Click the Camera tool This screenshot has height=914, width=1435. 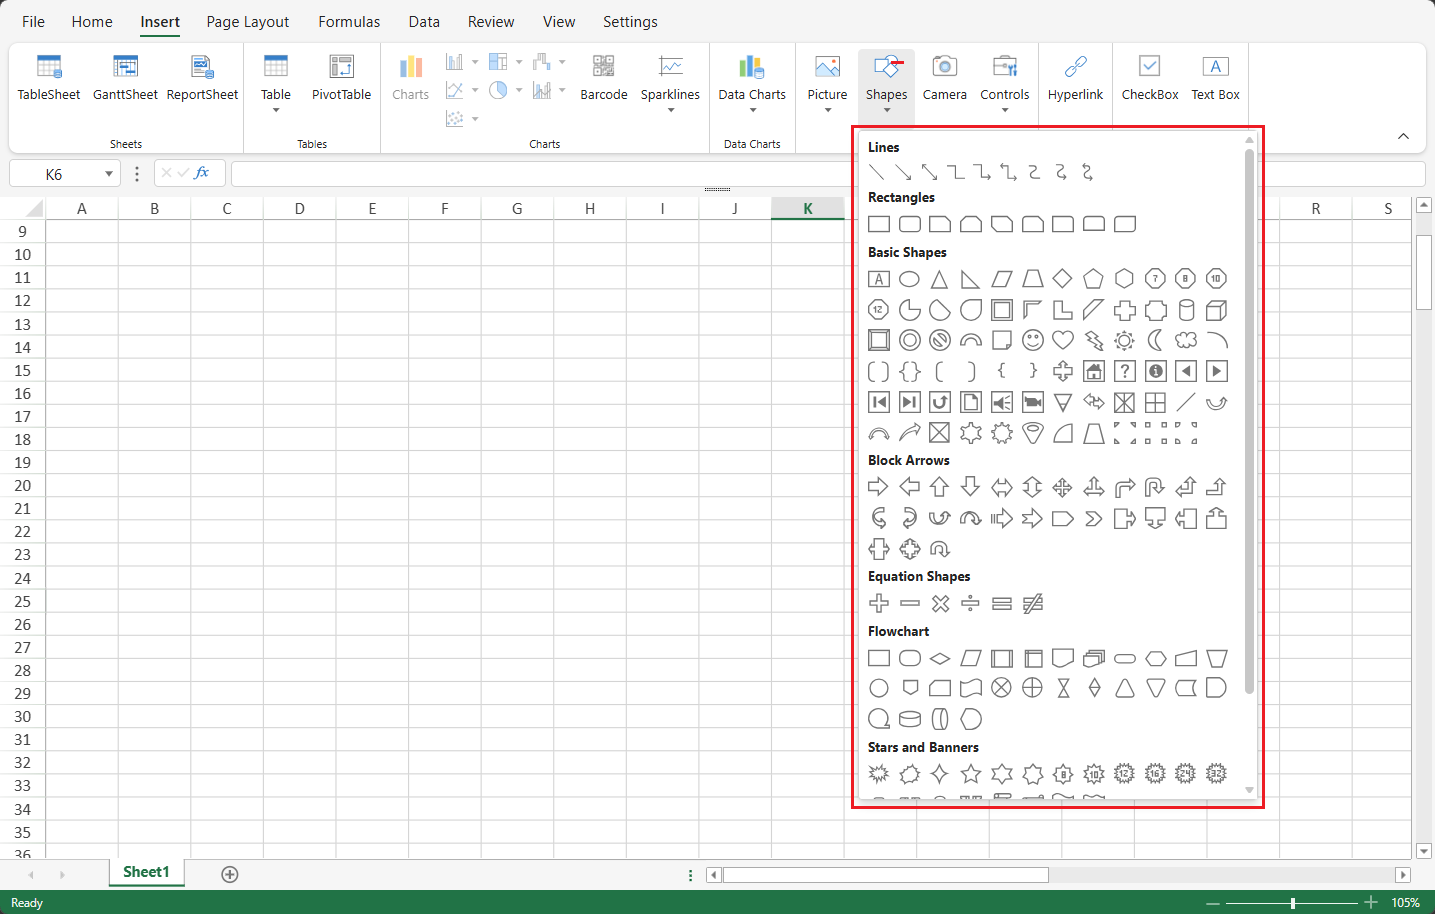coord(944,78)
